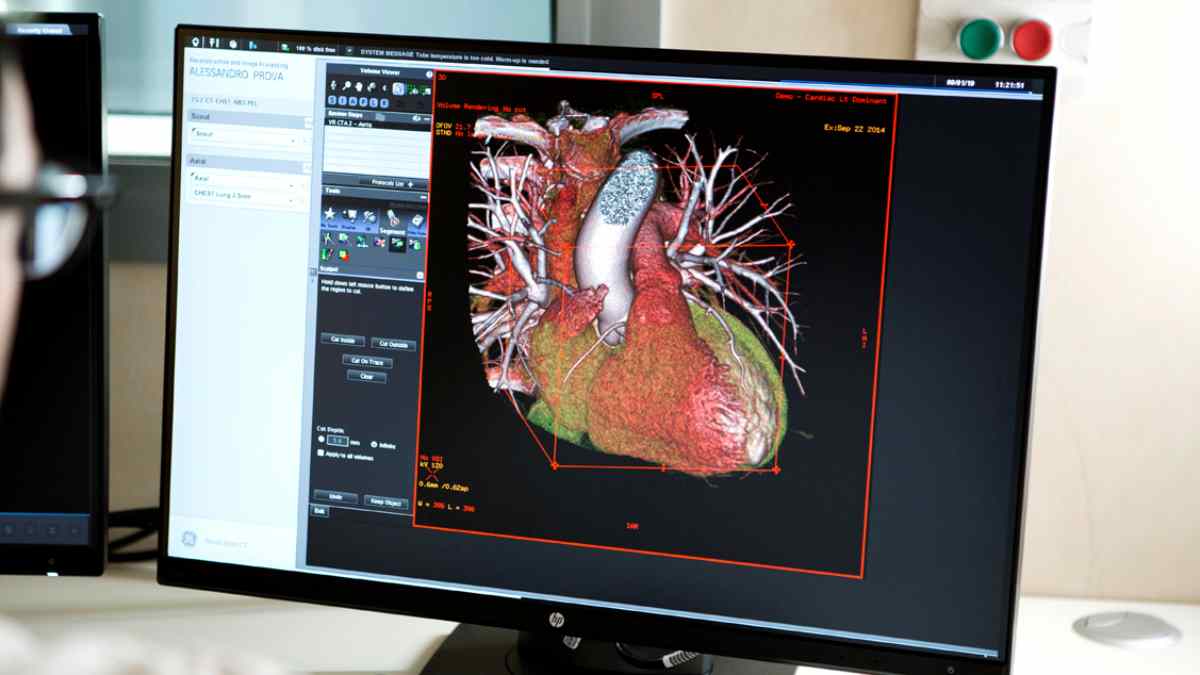
Task: Select the mm cut depth radio button
Action: click(x=321, y=439)
